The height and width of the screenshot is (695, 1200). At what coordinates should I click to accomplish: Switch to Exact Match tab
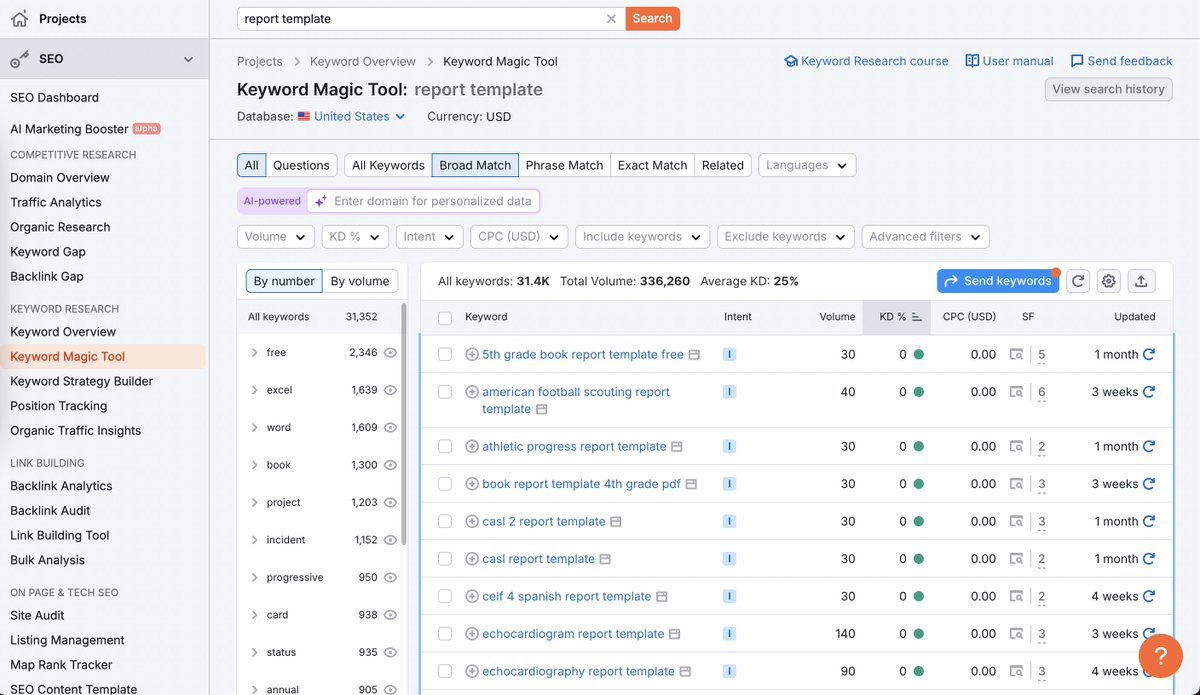pyautogui.click(x=652, y=165)
